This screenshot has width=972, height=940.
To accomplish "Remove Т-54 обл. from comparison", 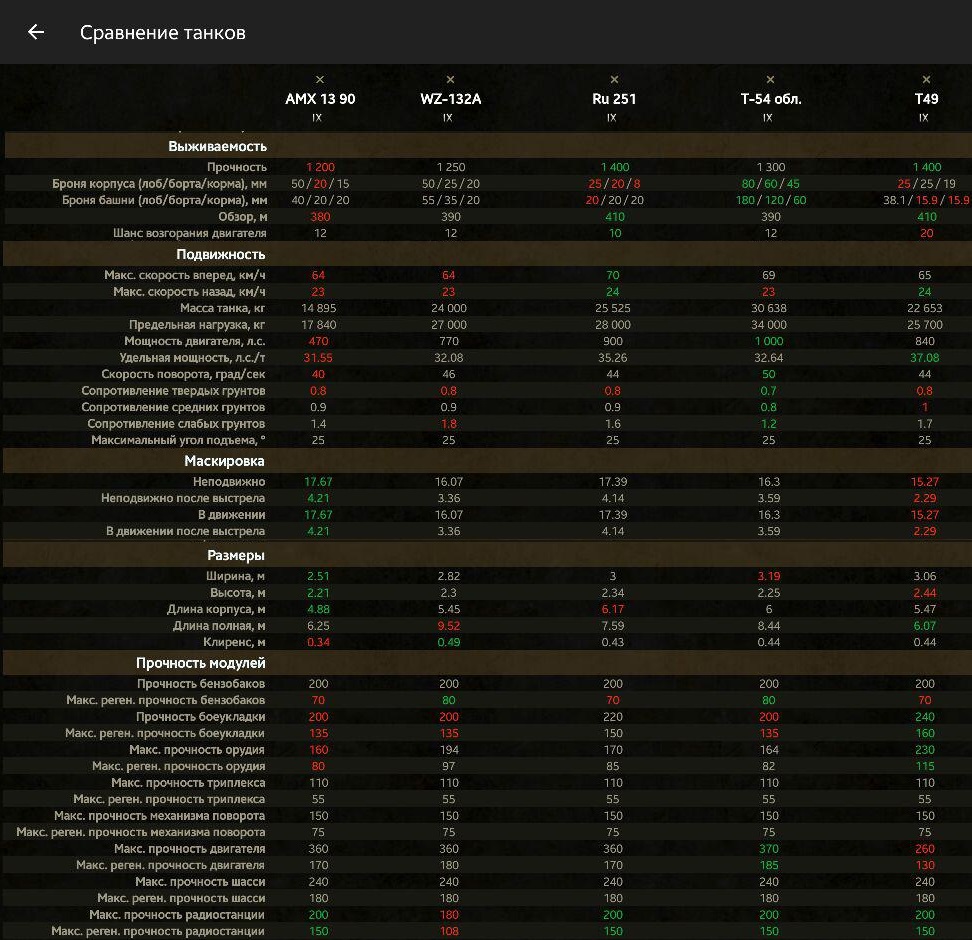I will [771, 79].
